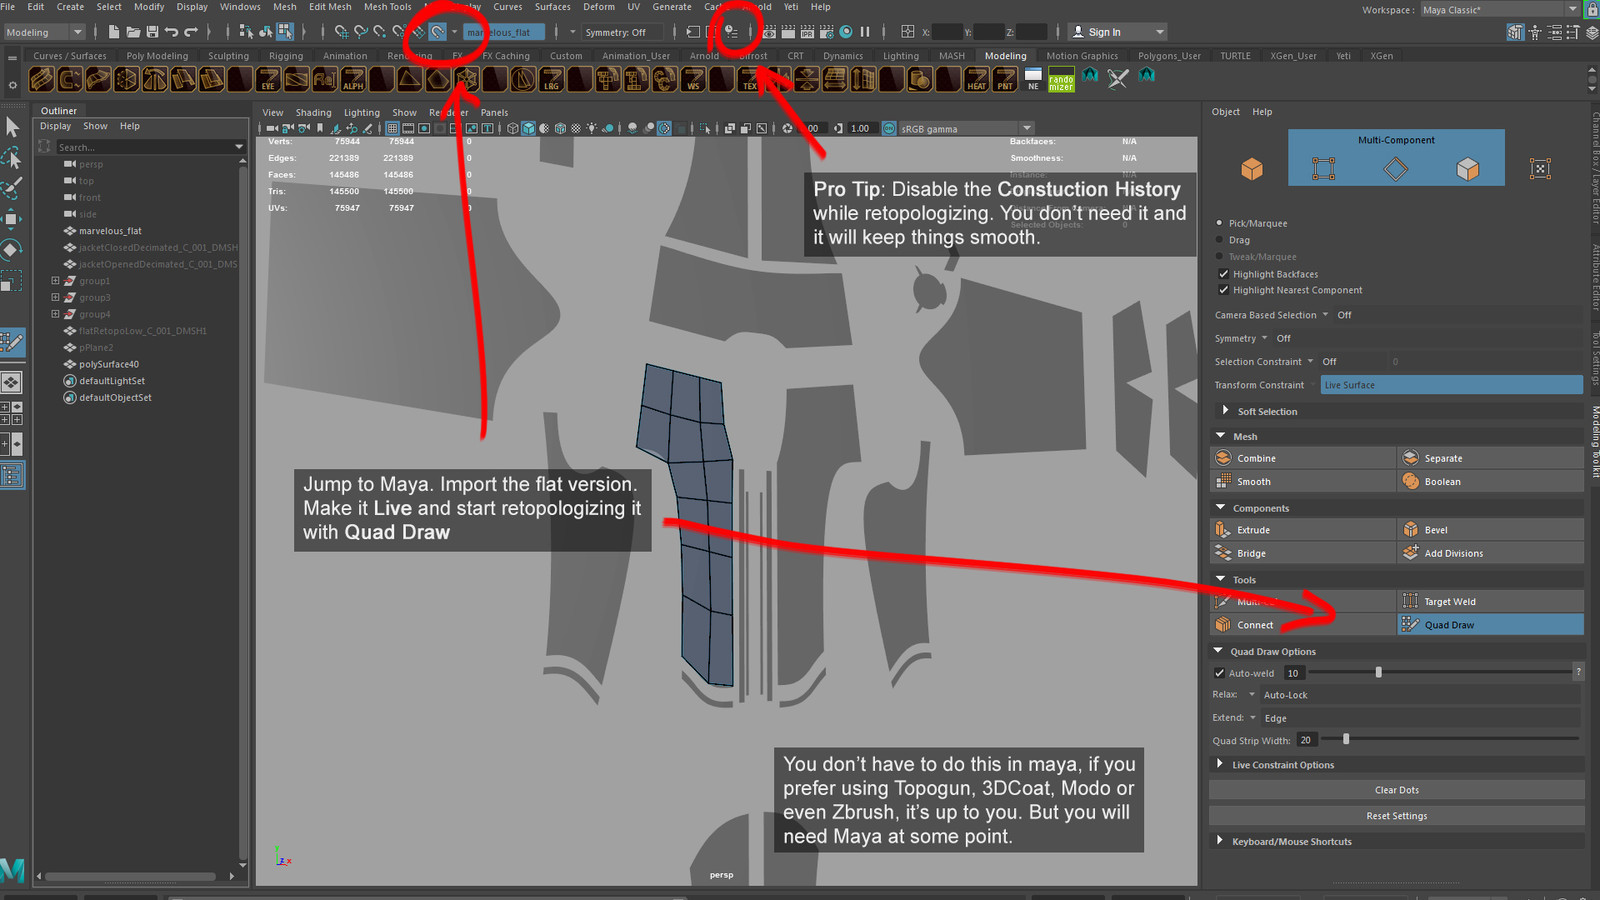The width and height of the screenshot is (1600, 900).
Task: Toggle Highlight Nearest Component checkbox
Action: tap(1223, 290)
